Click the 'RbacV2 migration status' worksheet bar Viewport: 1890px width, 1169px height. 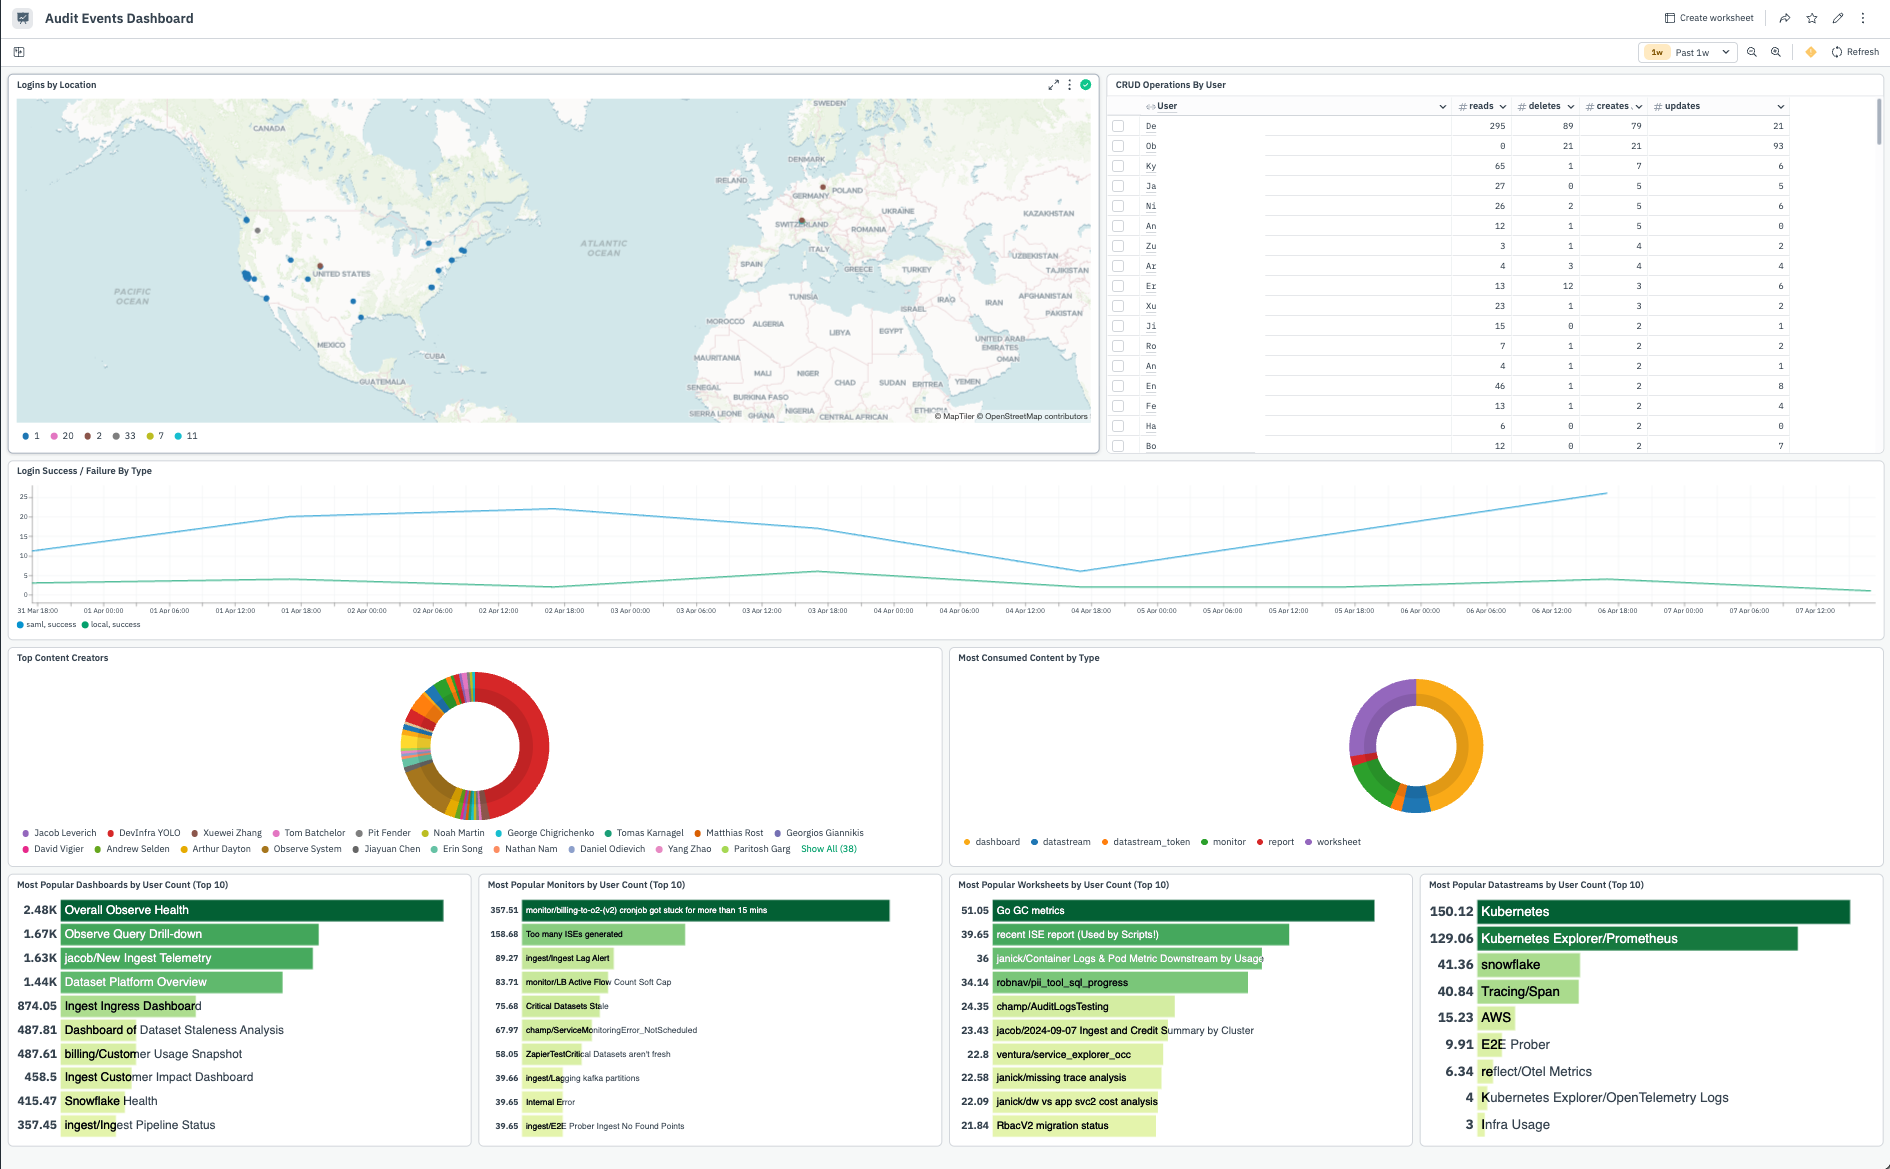[1074, 1126]
